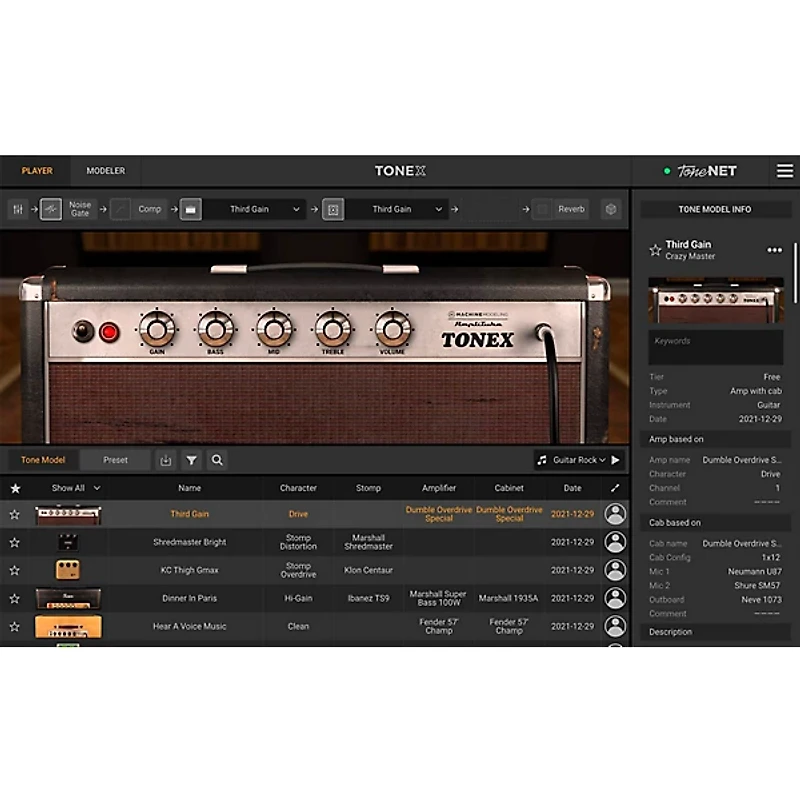The width and height of the screenshot is (800, 800).
Task: Click the ToneNET green status indicator
Action: pyautogui.click(x=667, y=171)
